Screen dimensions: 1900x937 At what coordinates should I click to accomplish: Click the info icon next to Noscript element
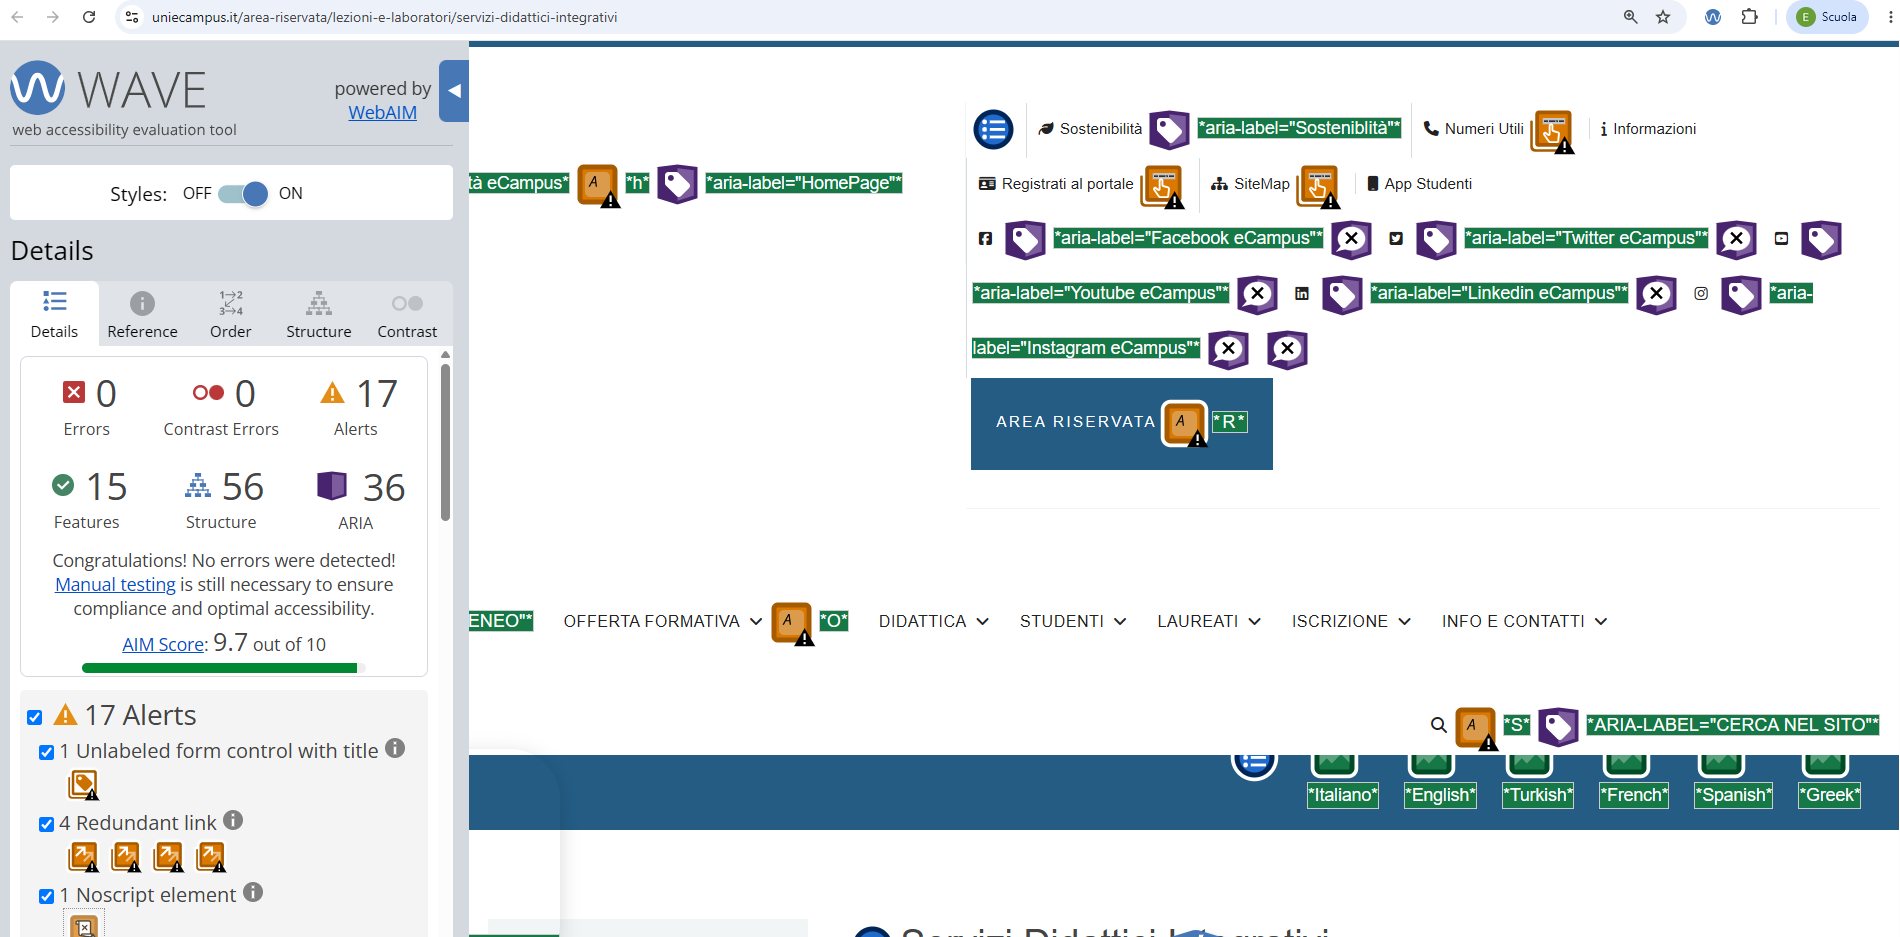(253, 892)
